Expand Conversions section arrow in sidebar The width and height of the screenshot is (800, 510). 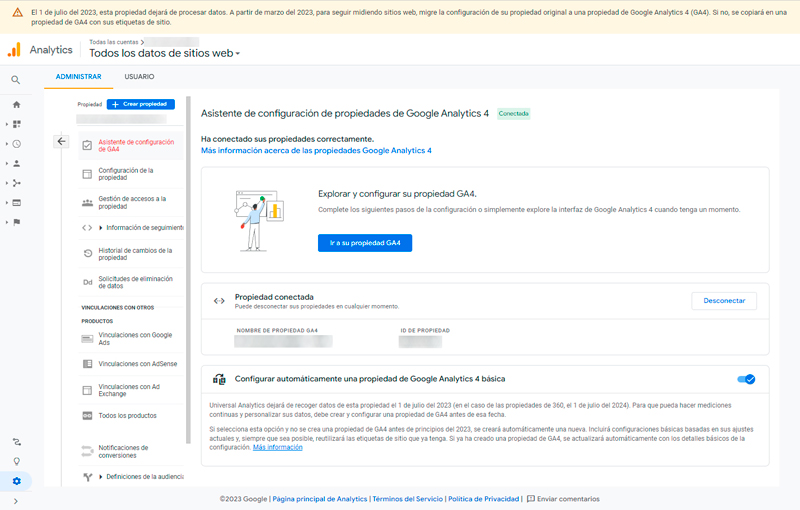7,222
